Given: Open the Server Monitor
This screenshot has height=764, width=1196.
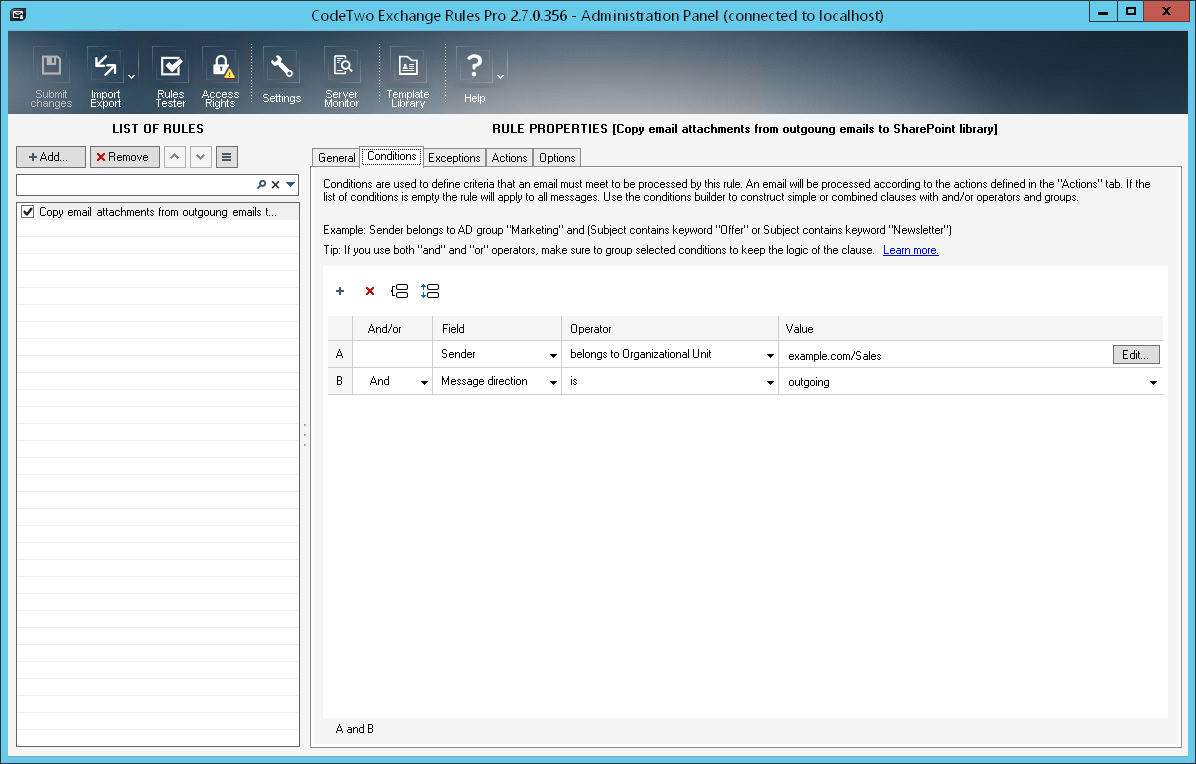Looking at the screenshot, I should point(341,77).
